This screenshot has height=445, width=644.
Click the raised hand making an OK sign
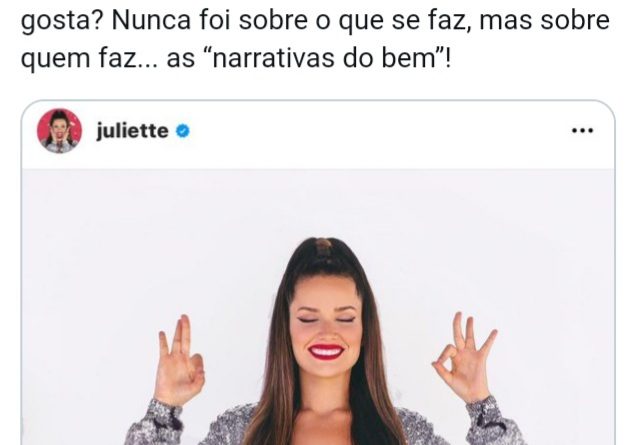click(x=464, y=357)
